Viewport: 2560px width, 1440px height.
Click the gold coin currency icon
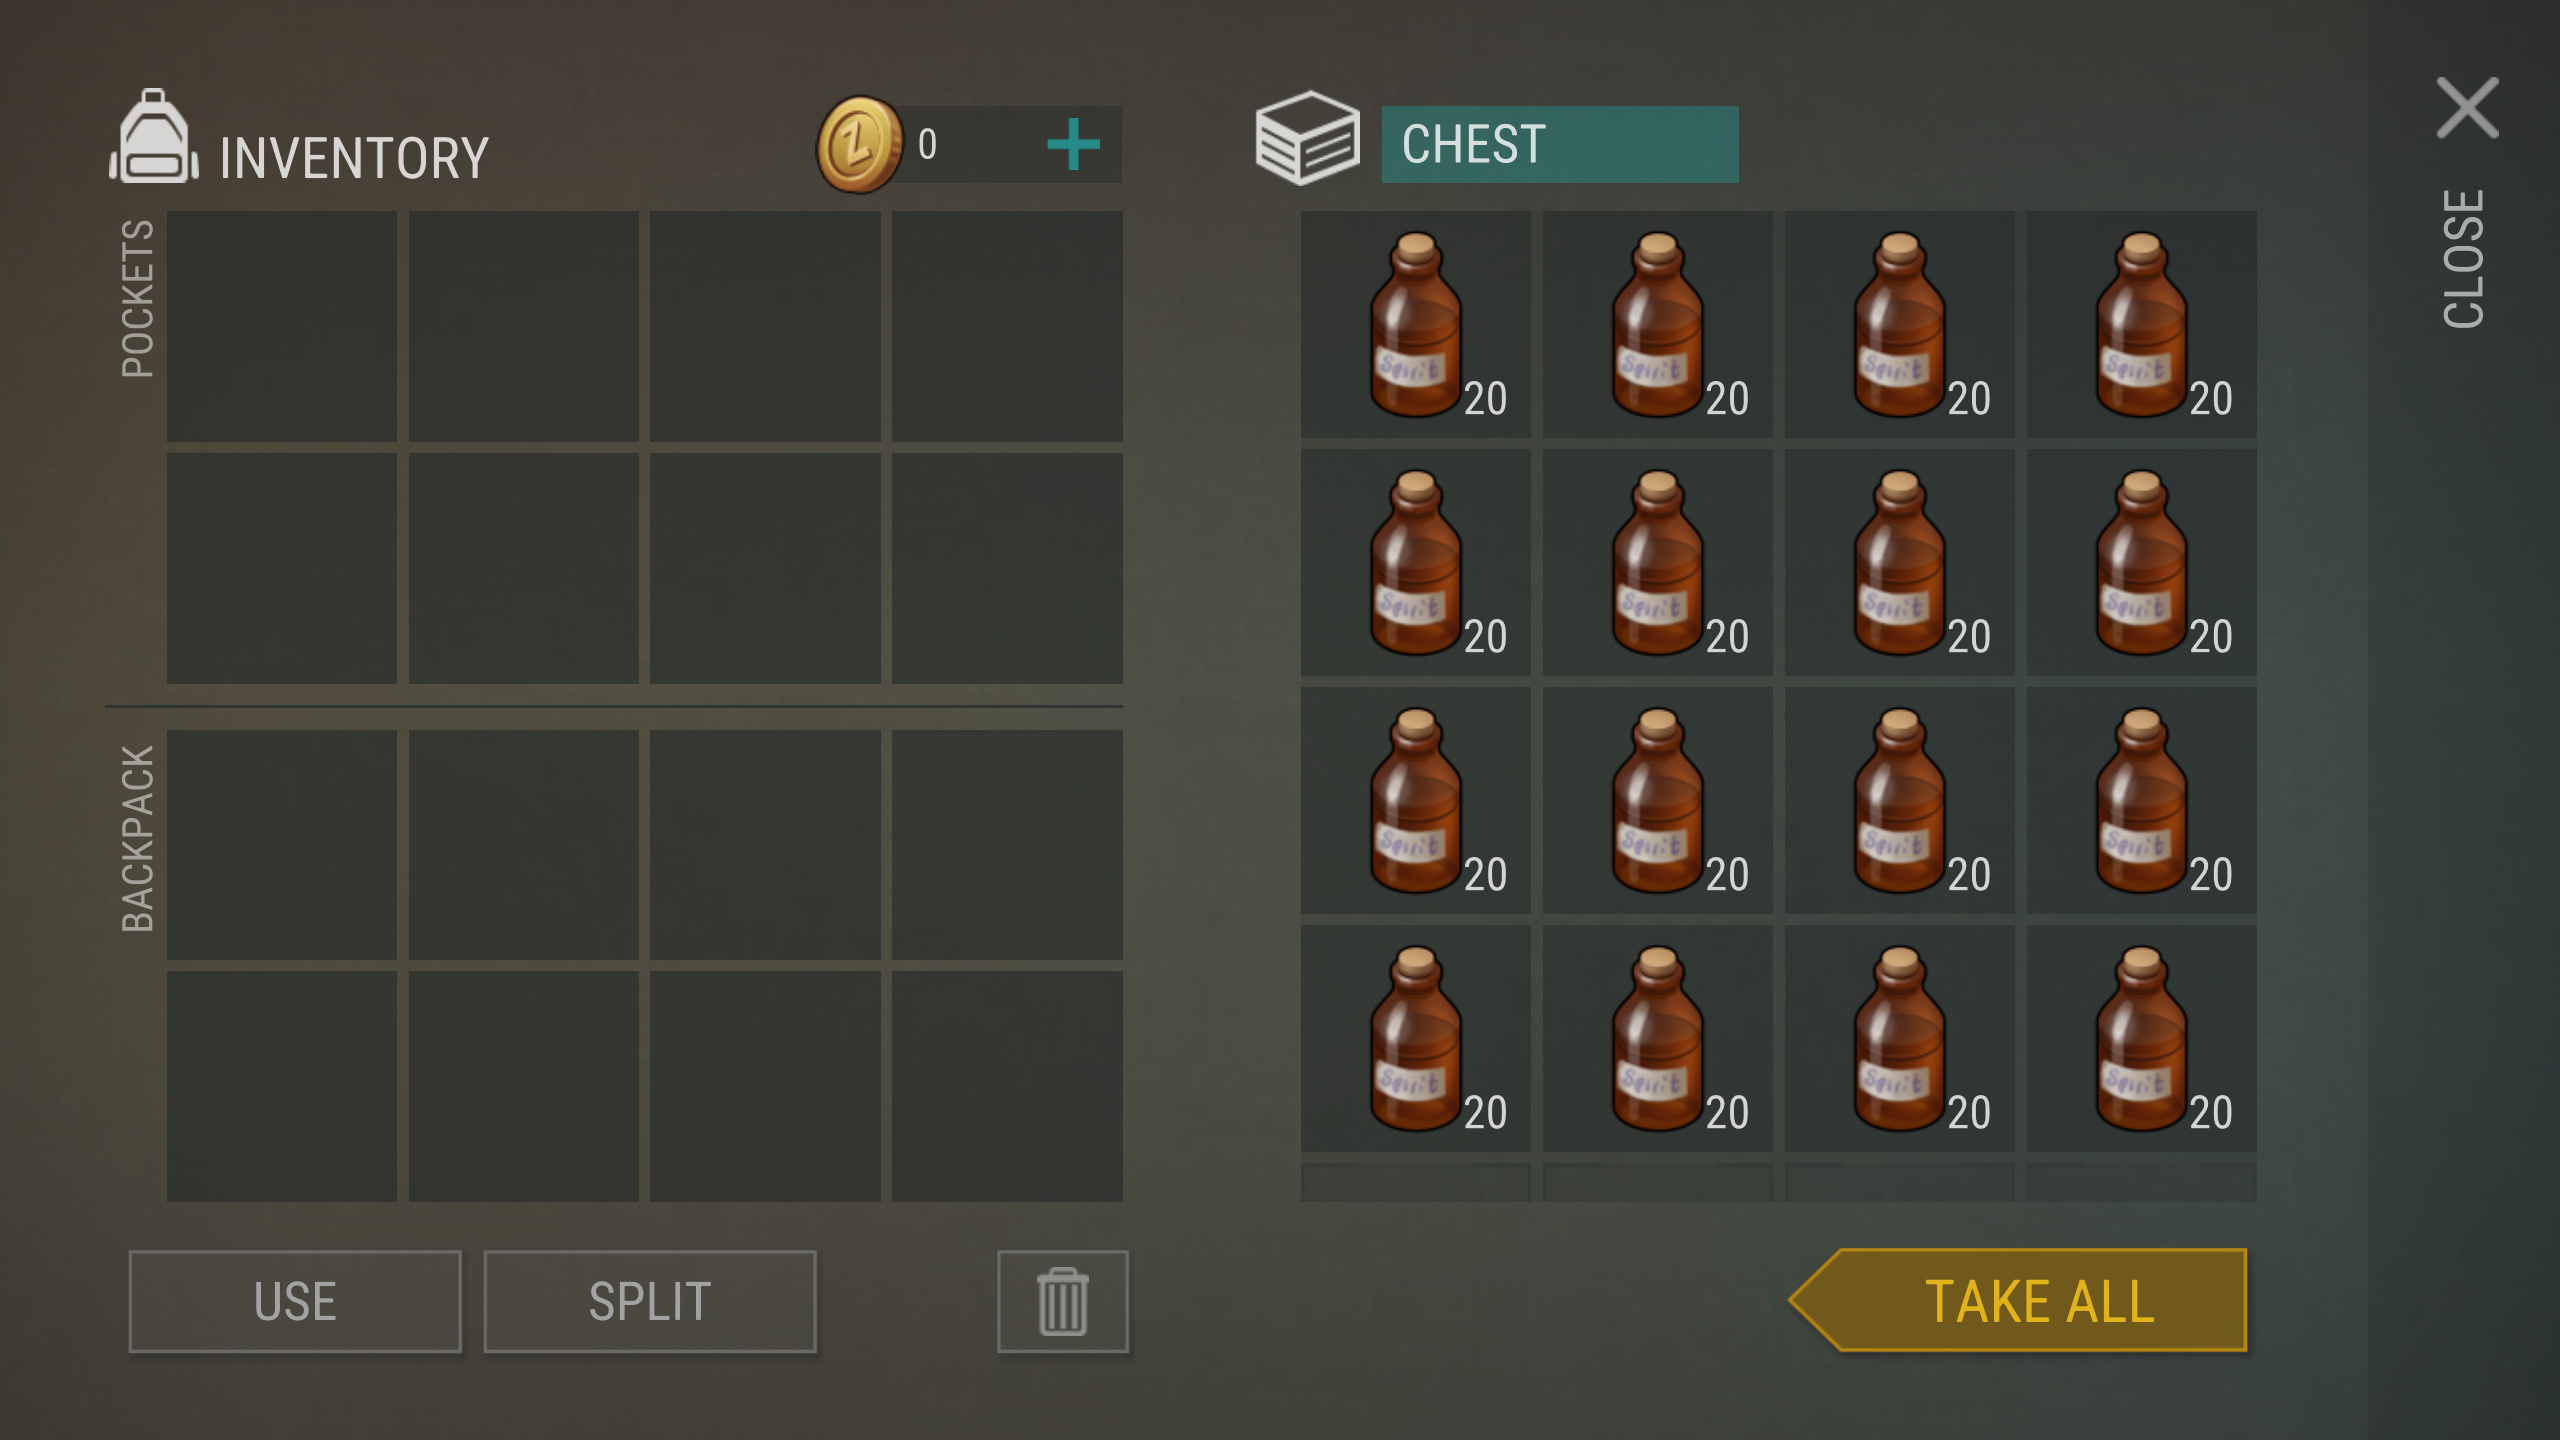click(x=859, y=145)
